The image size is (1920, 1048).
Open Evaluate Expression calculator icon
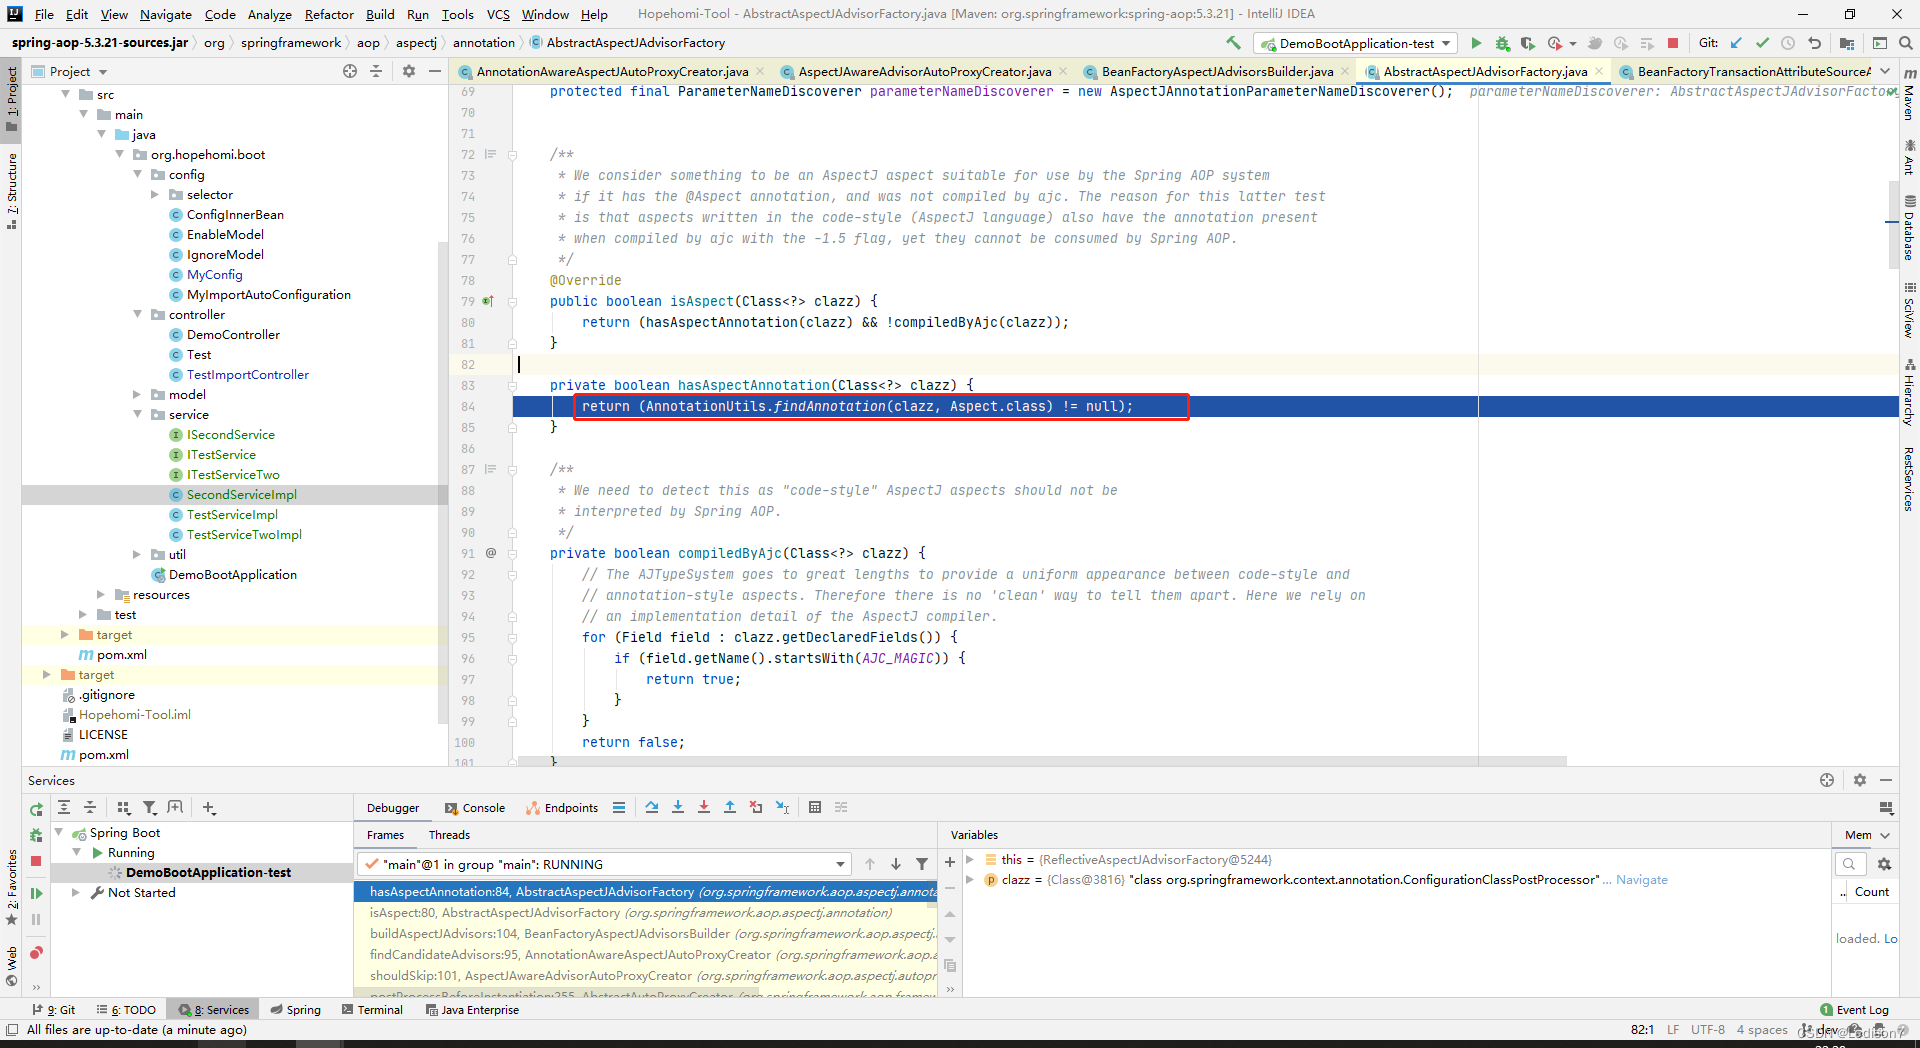(x=815, y=807)
